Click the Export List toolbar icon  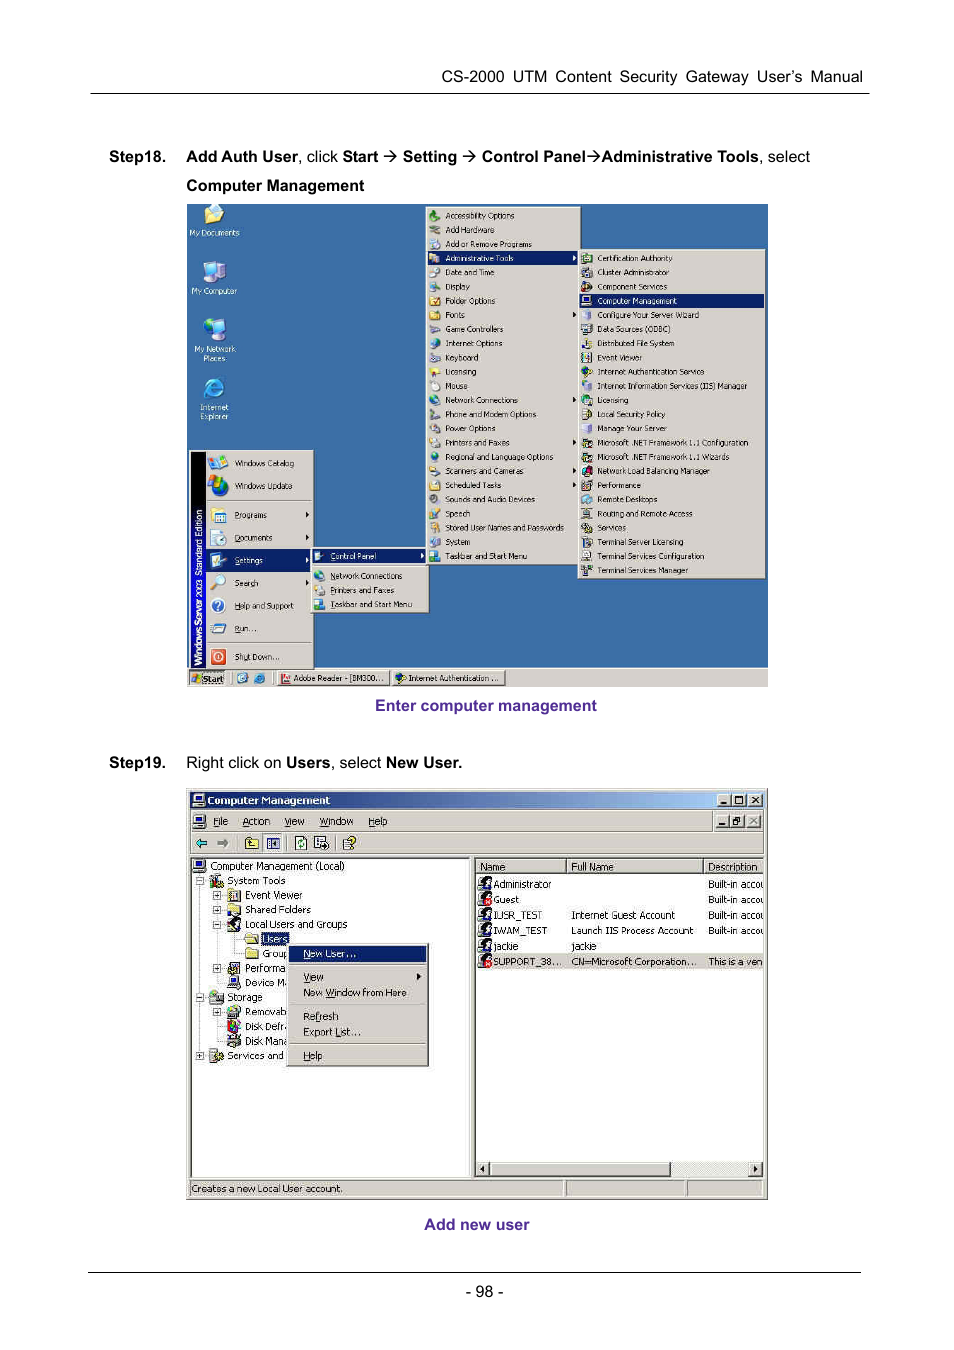321,843
